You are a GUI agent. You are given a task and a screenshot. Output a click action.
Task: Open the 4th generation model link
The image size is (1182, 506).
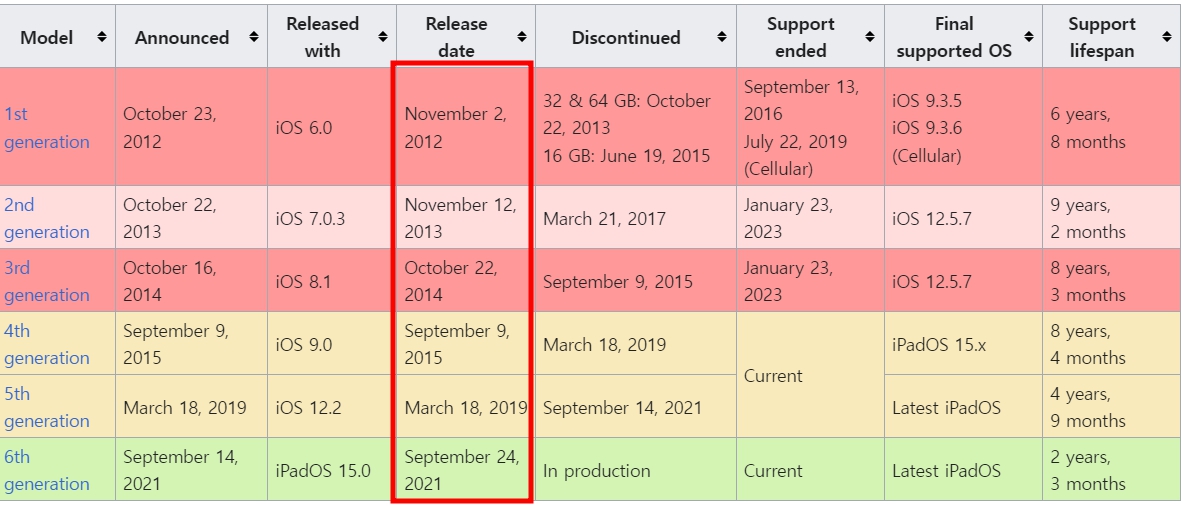(x=46, y=344)
